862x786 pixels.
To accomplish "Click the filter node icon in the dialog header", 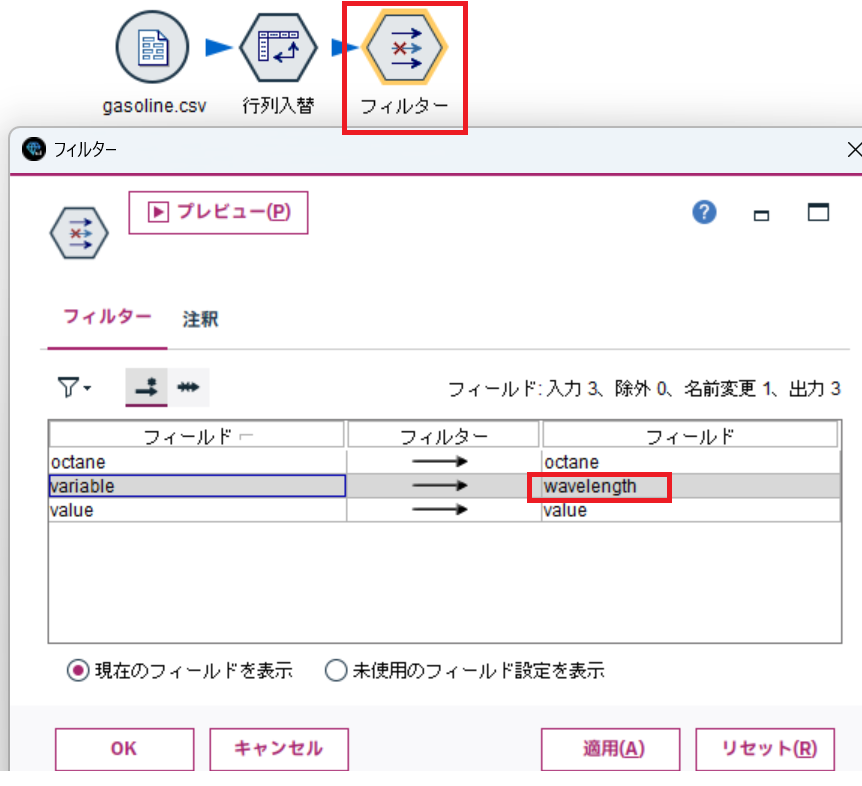I will coord(78,232).
